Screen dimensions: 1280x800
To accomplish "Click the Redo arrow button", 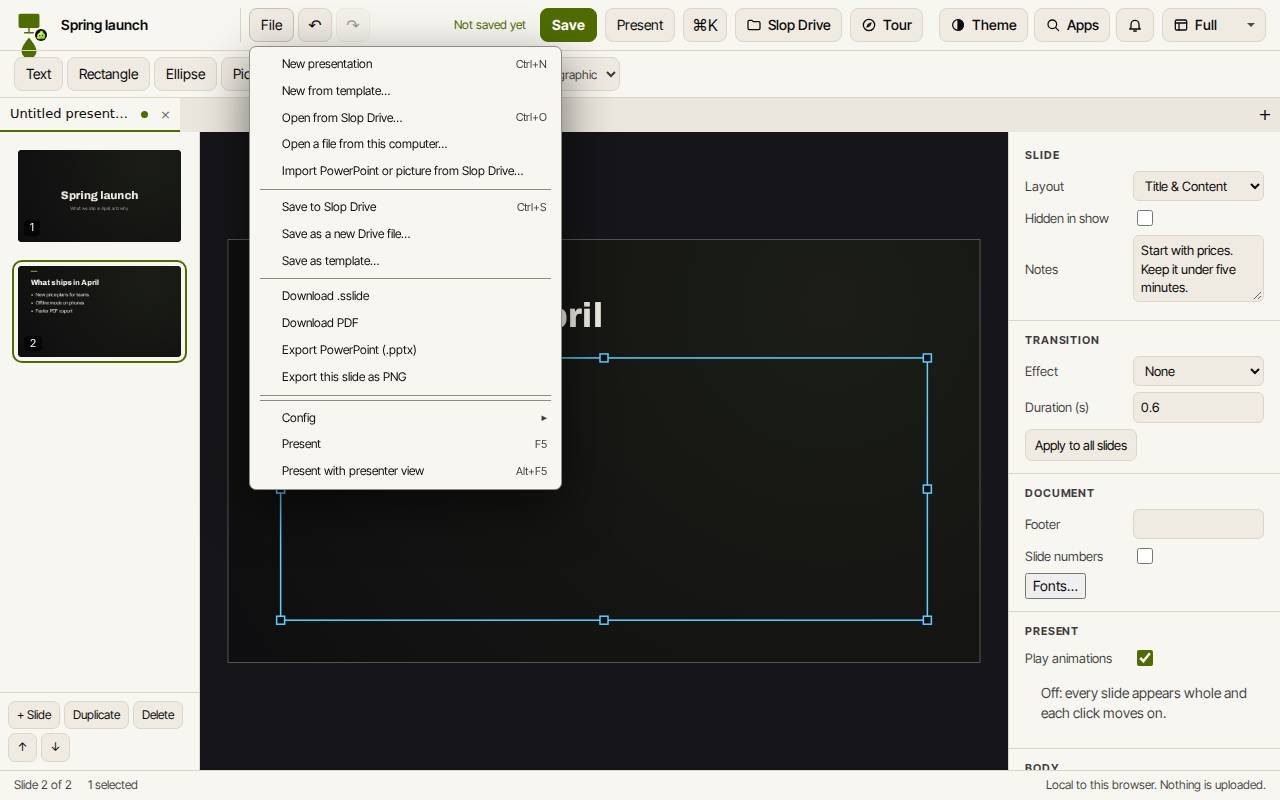I will point(353,25).
